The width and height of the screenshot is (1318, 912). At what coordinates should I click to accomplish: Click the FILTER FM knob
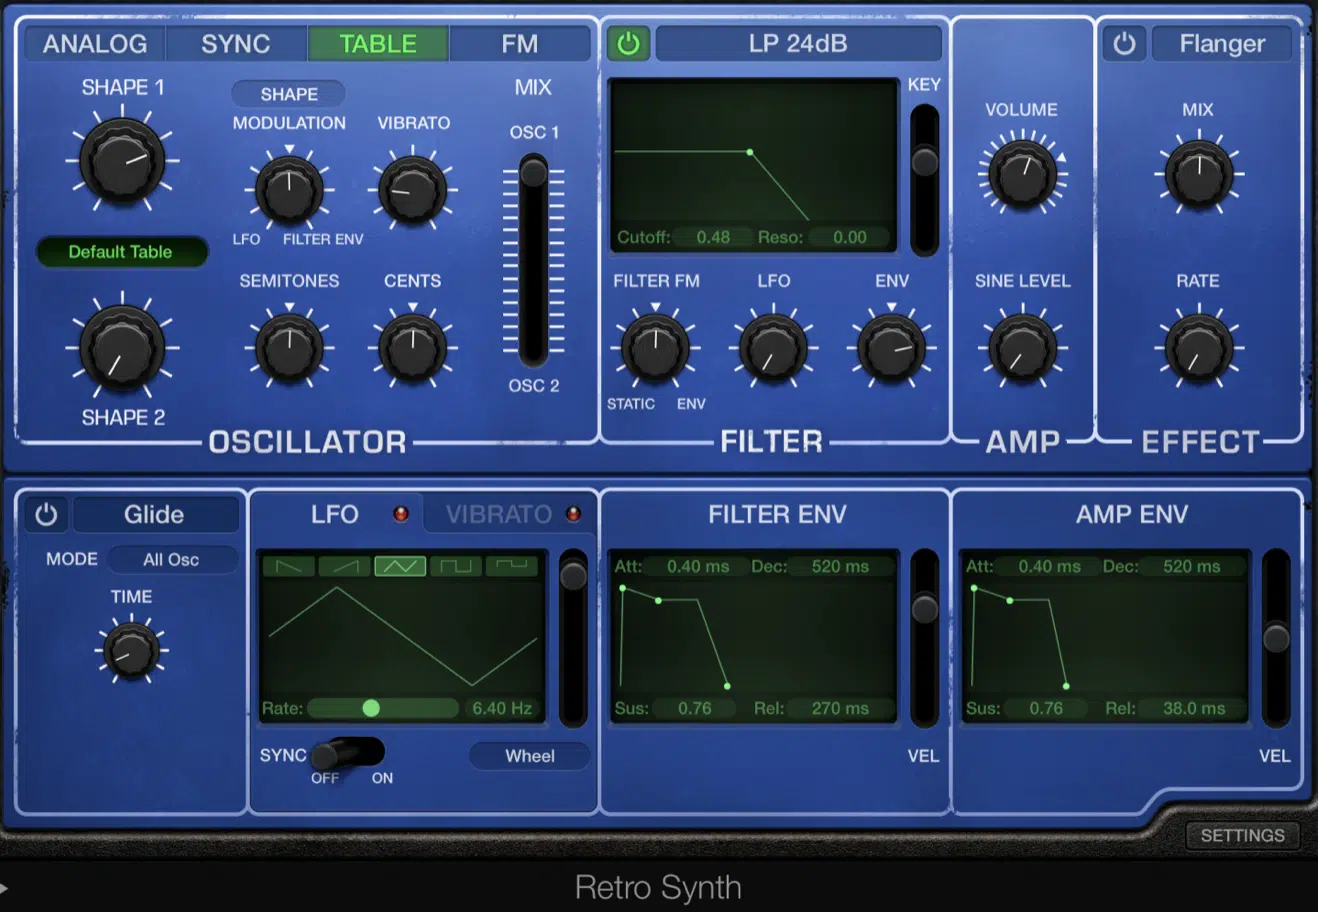[655, 348]
